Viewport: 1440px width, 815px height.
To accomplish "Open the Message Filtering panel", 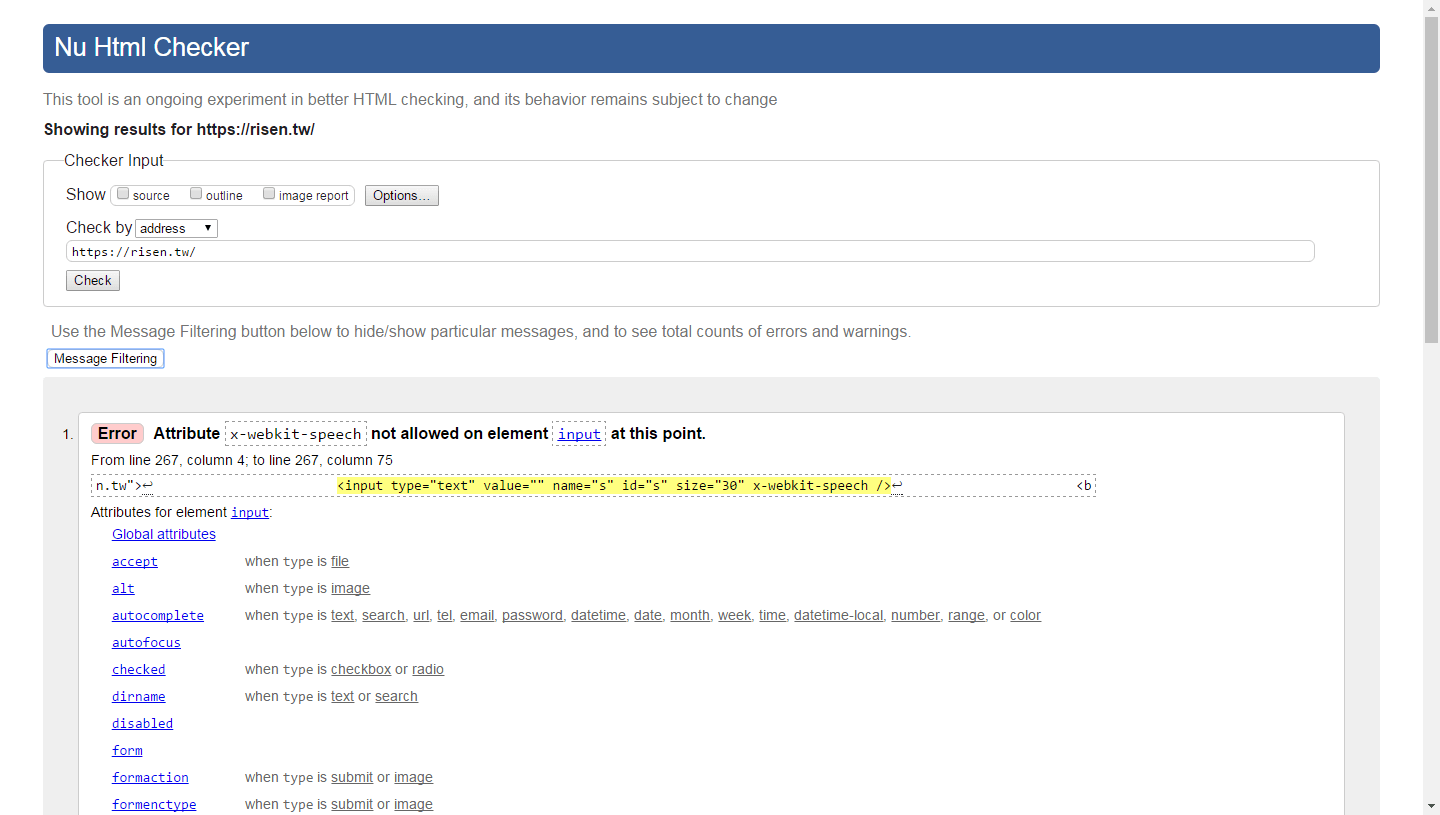I will coord(105,359).
